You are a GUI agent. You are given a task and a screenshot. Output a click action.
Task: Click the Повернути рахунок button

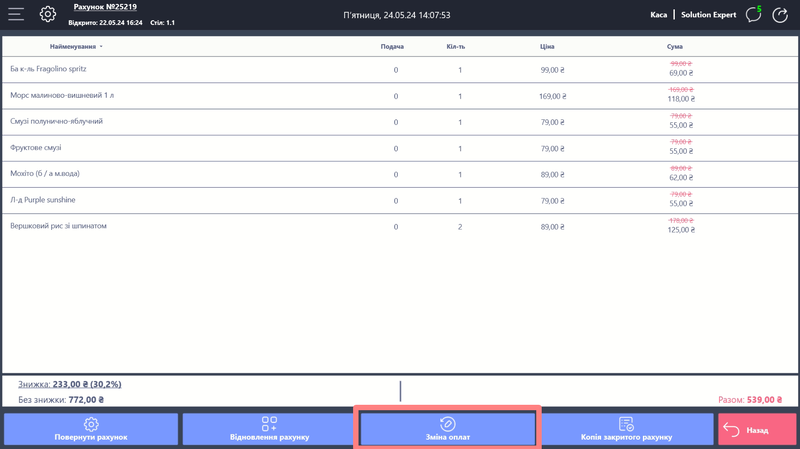click(x=91, y=429)
